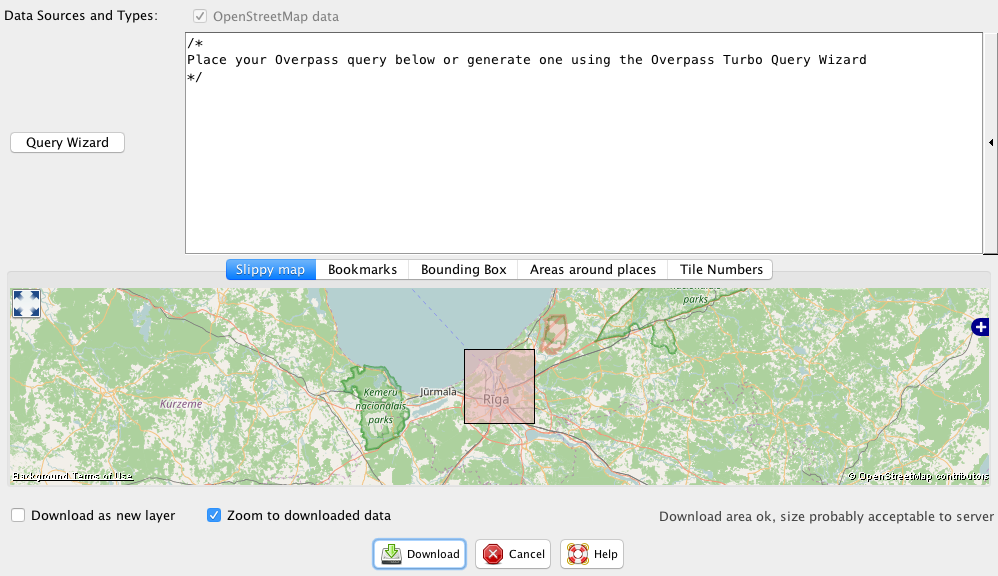Viewport: 998px width, 576px height.
Task: Click the Help lifebuoy icon
Action: (578, 554)
